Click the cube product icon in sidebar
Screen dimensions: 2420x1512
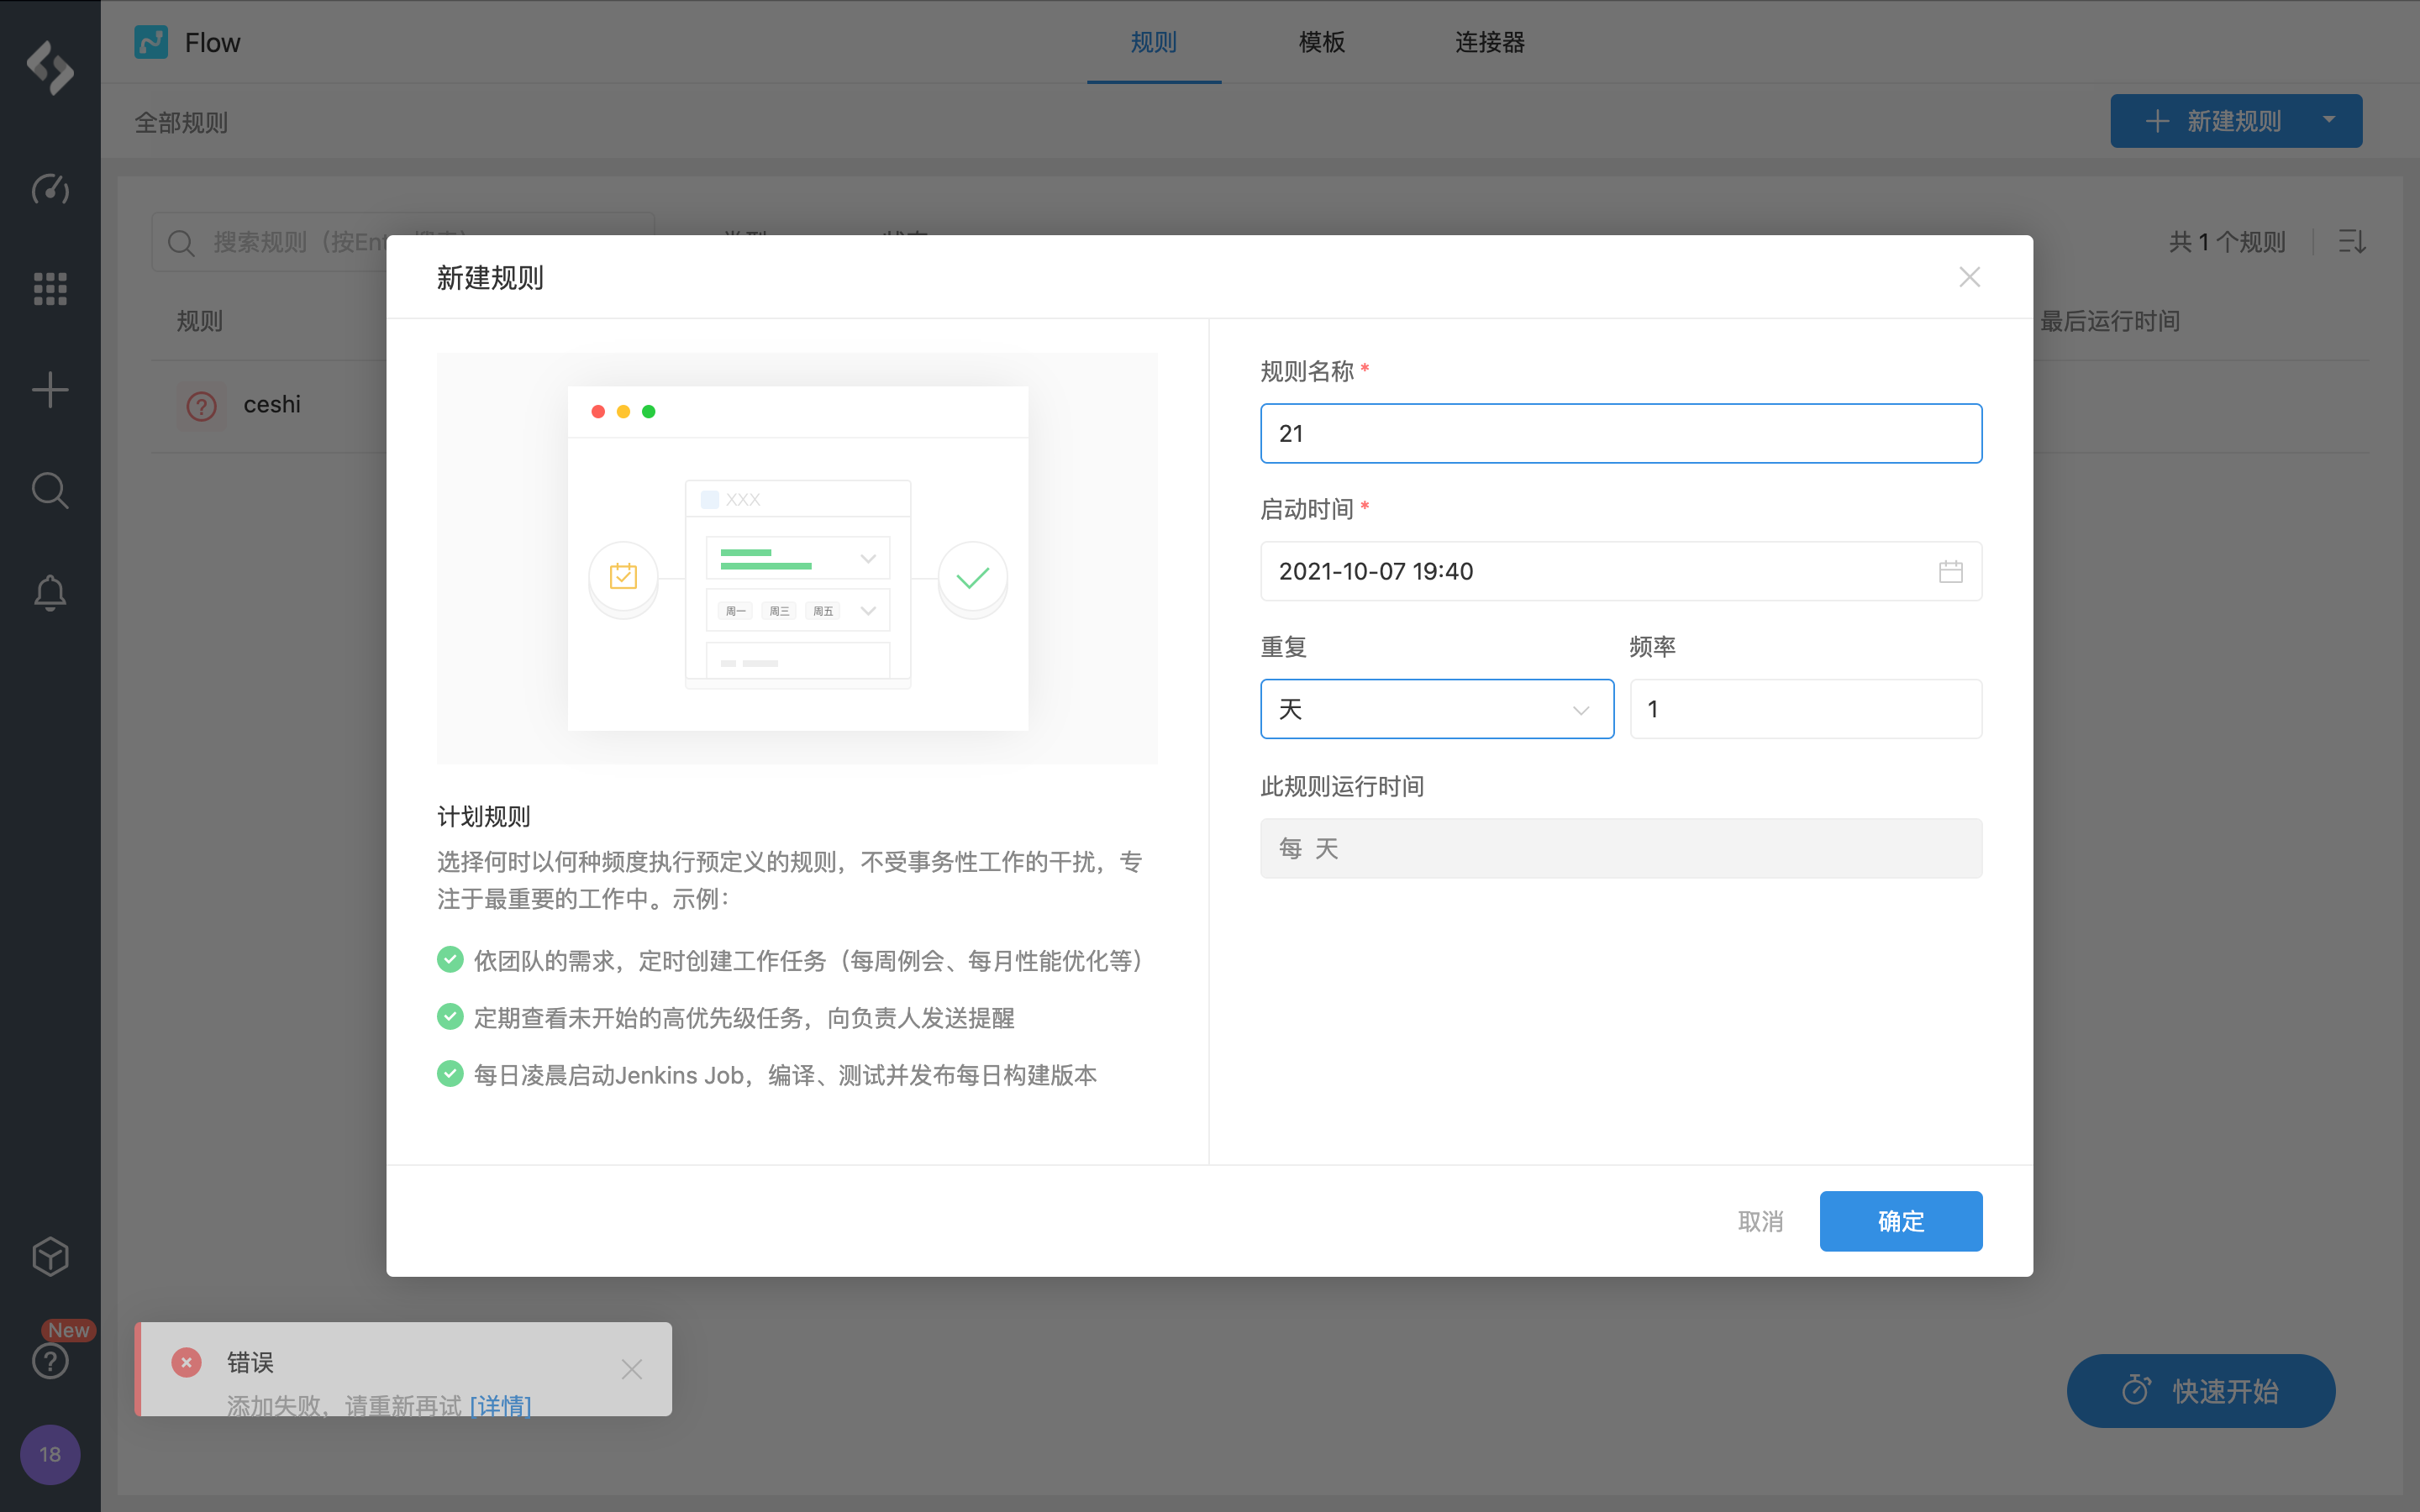pyautogui.click(x=50, y=1257)
